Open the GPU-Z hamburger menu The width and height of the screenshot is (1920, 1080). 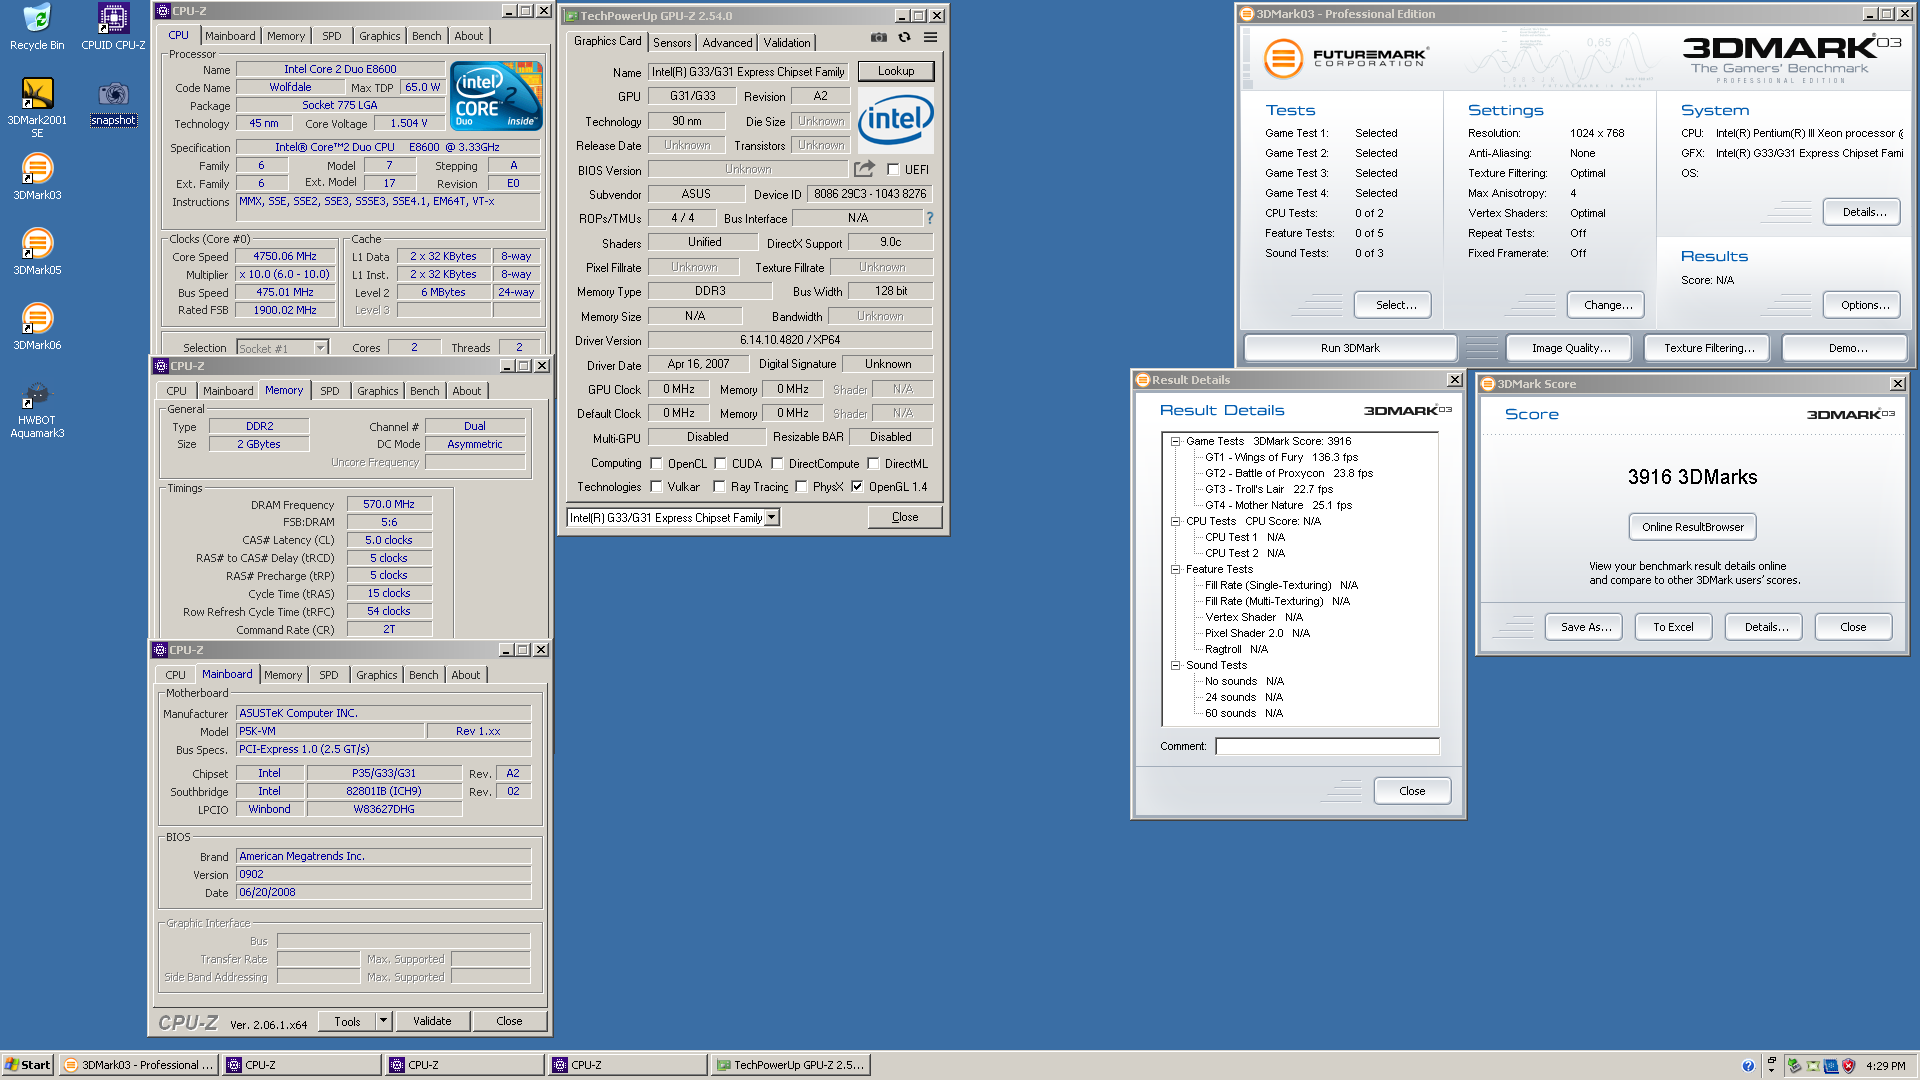click(930, 38)
